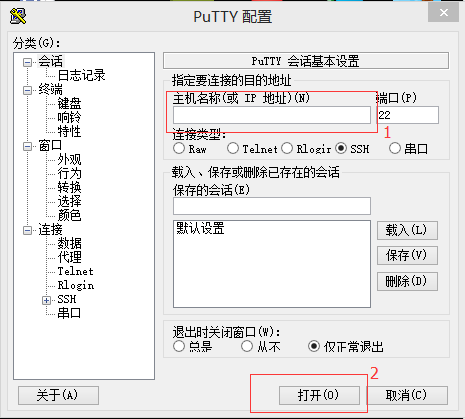Image resolution: width=465 pixels, height=419 pixels.
Task: Select the SSH connection type radio
Action: tap(341, 148)
